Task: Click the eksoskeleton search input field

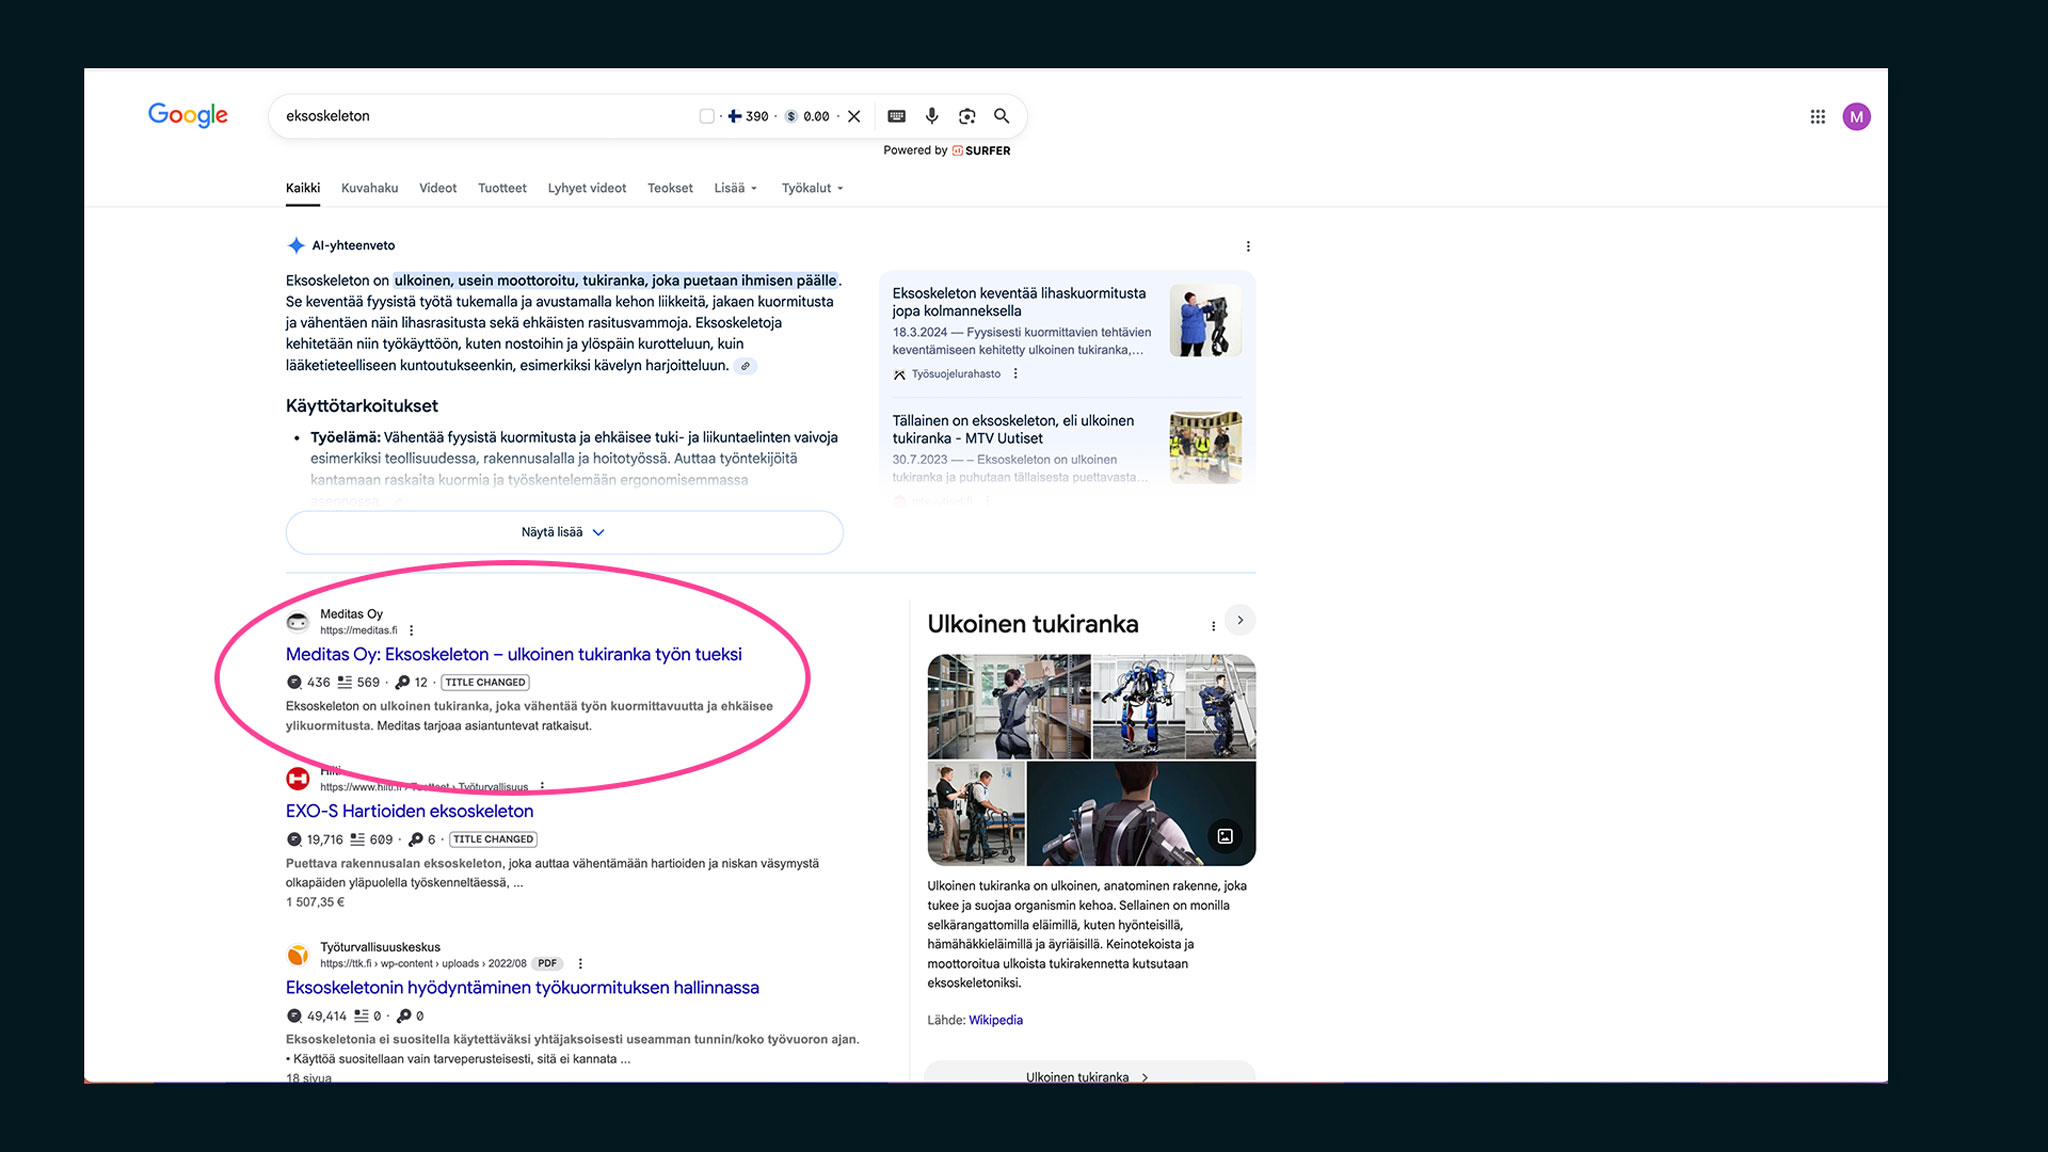Action: pos(480,116)
